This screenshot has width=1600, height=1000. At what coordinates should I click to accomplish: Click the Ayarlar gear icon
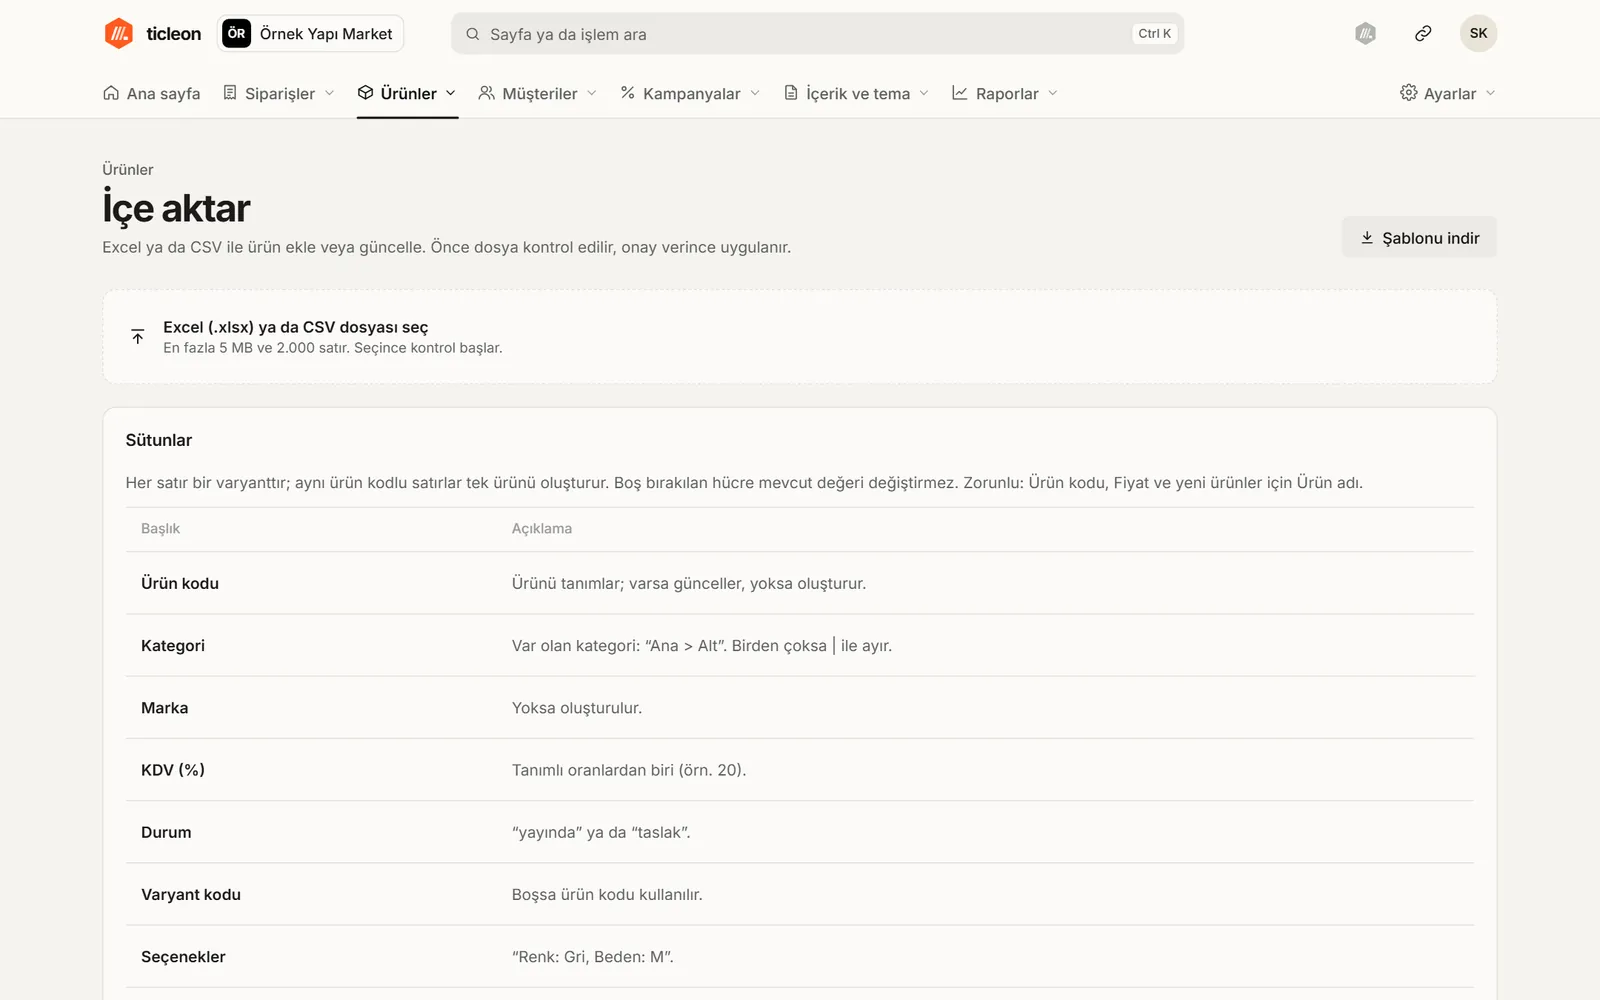[1409, 93]
